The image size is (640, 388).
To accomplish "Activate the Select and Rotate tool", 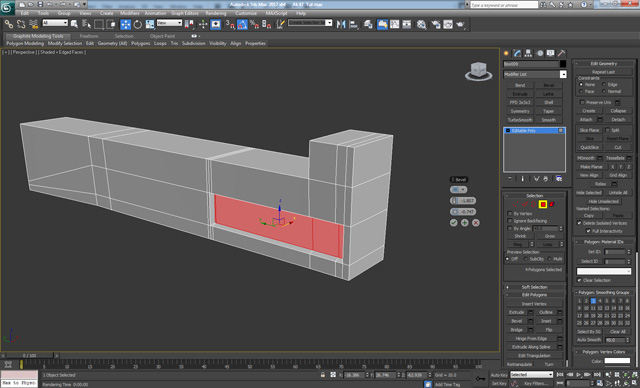I will coord(138,24).
